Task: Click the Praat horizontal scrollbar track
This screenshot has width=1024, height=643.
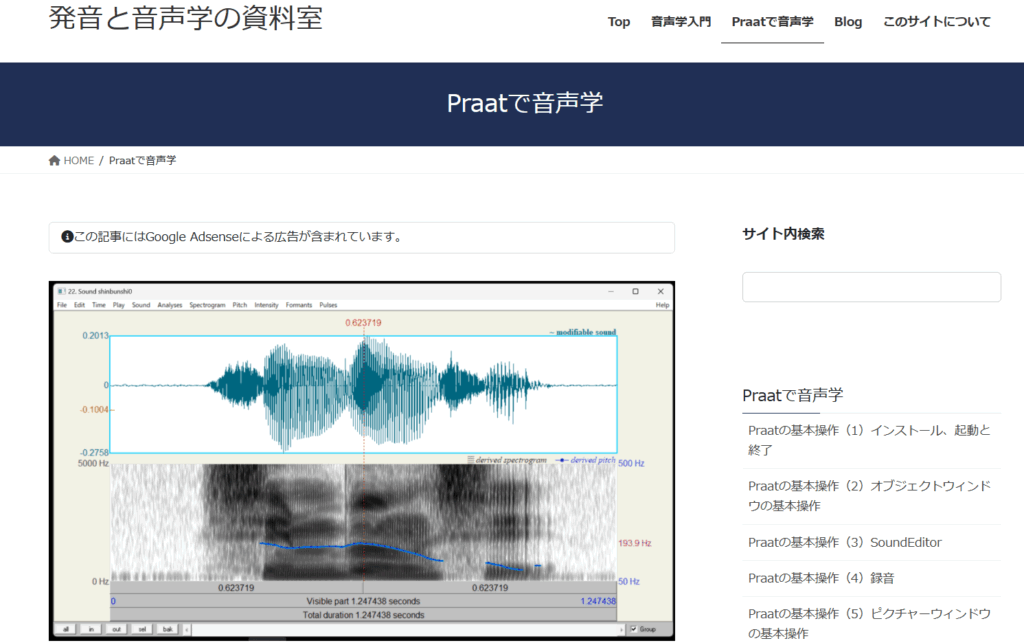Action: tap(400, 629)
